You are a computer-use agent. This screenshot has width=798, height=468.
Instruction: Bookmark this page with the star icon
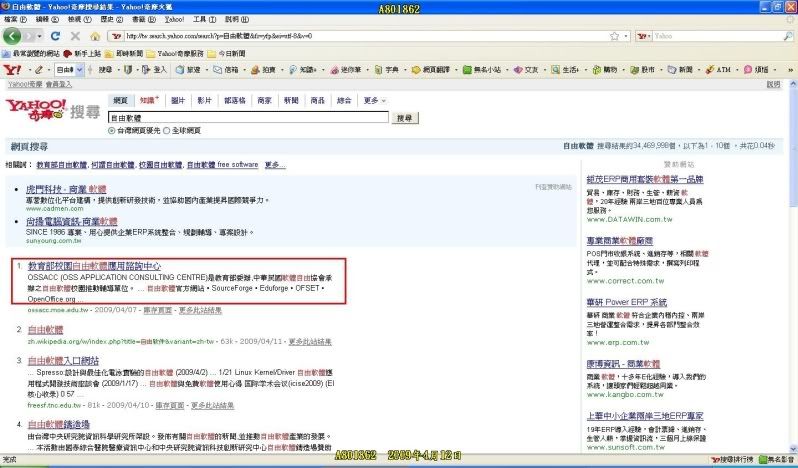coord(614,36)
